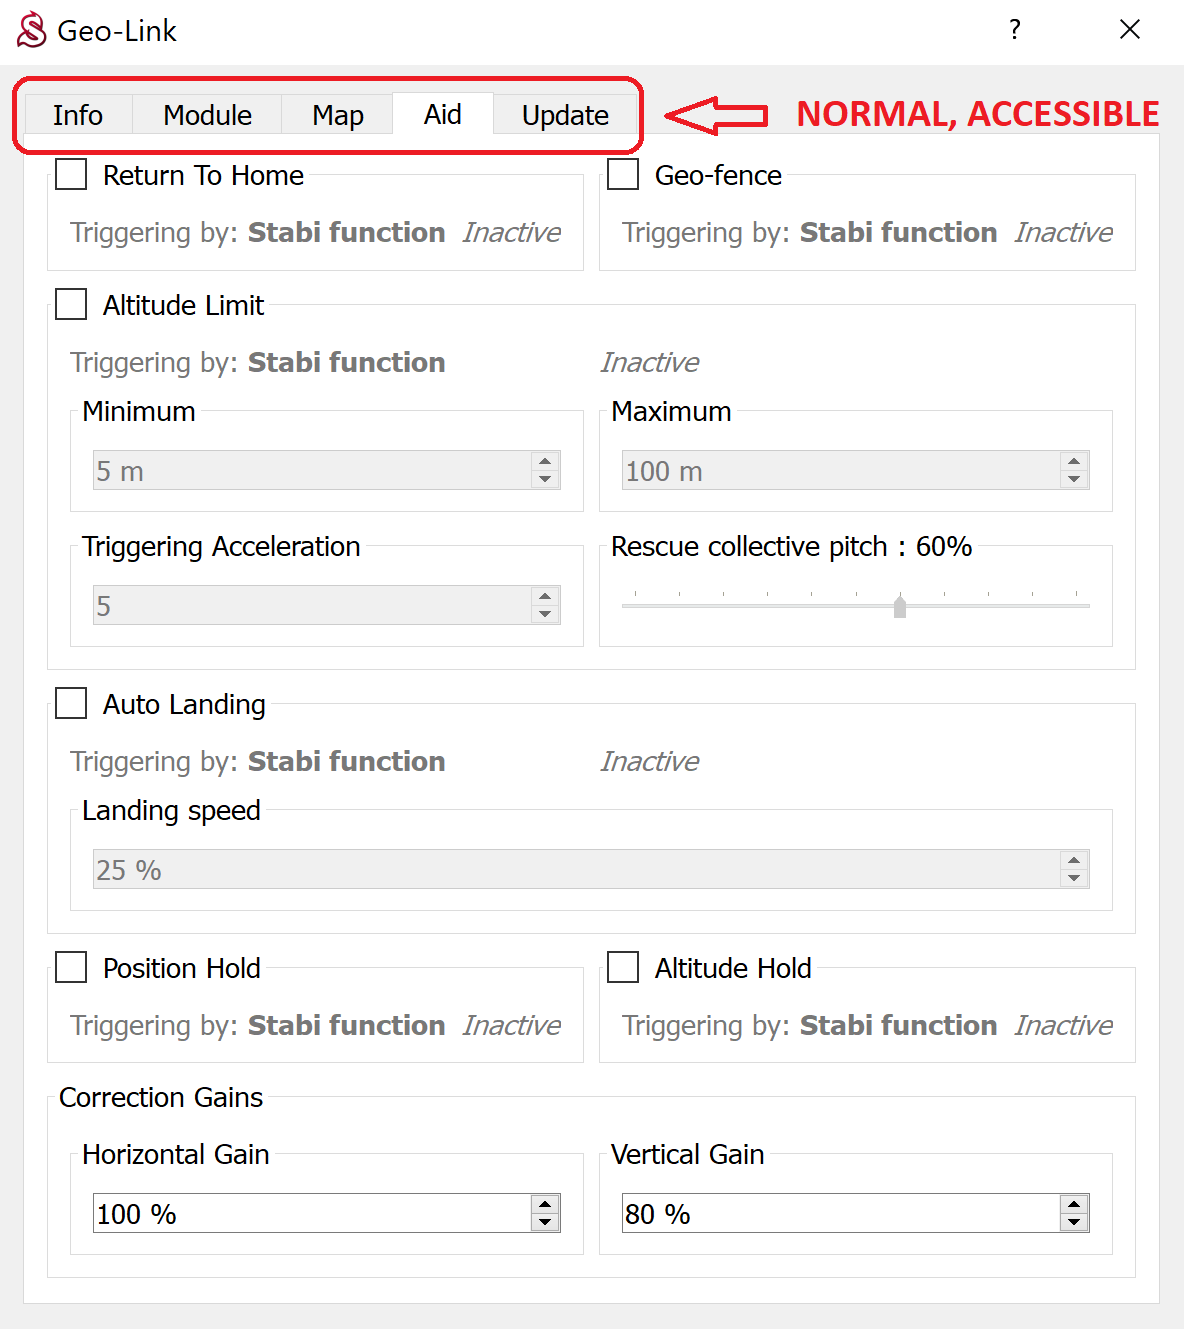Image resolution: width=1184 pixels, height=1329 pixels.
Task: Turn on Position Hold checkbox
Action: click(71, 967)
